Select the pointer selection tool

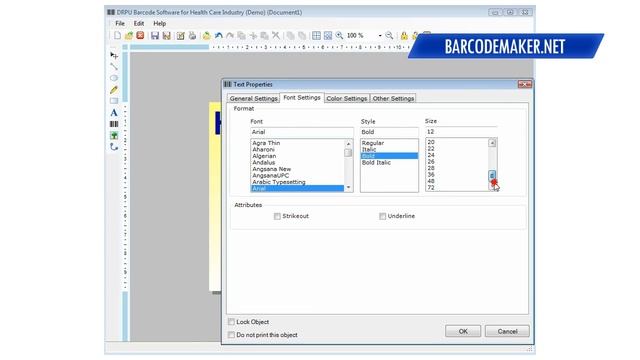(x=114, y=55)
